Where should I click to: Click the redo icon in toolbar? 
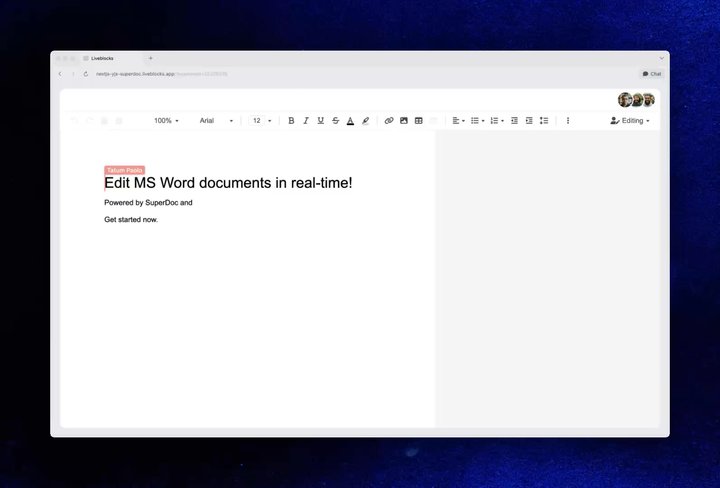[x=90, y=121]
